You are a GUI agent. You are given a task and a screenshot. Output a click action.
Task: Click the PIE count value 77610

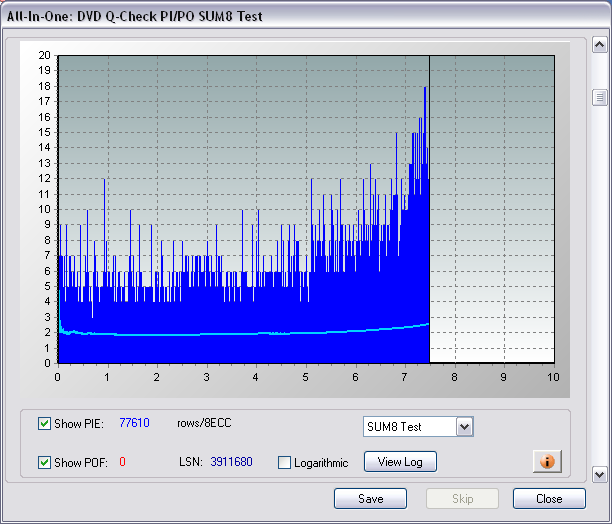point(134,423)
